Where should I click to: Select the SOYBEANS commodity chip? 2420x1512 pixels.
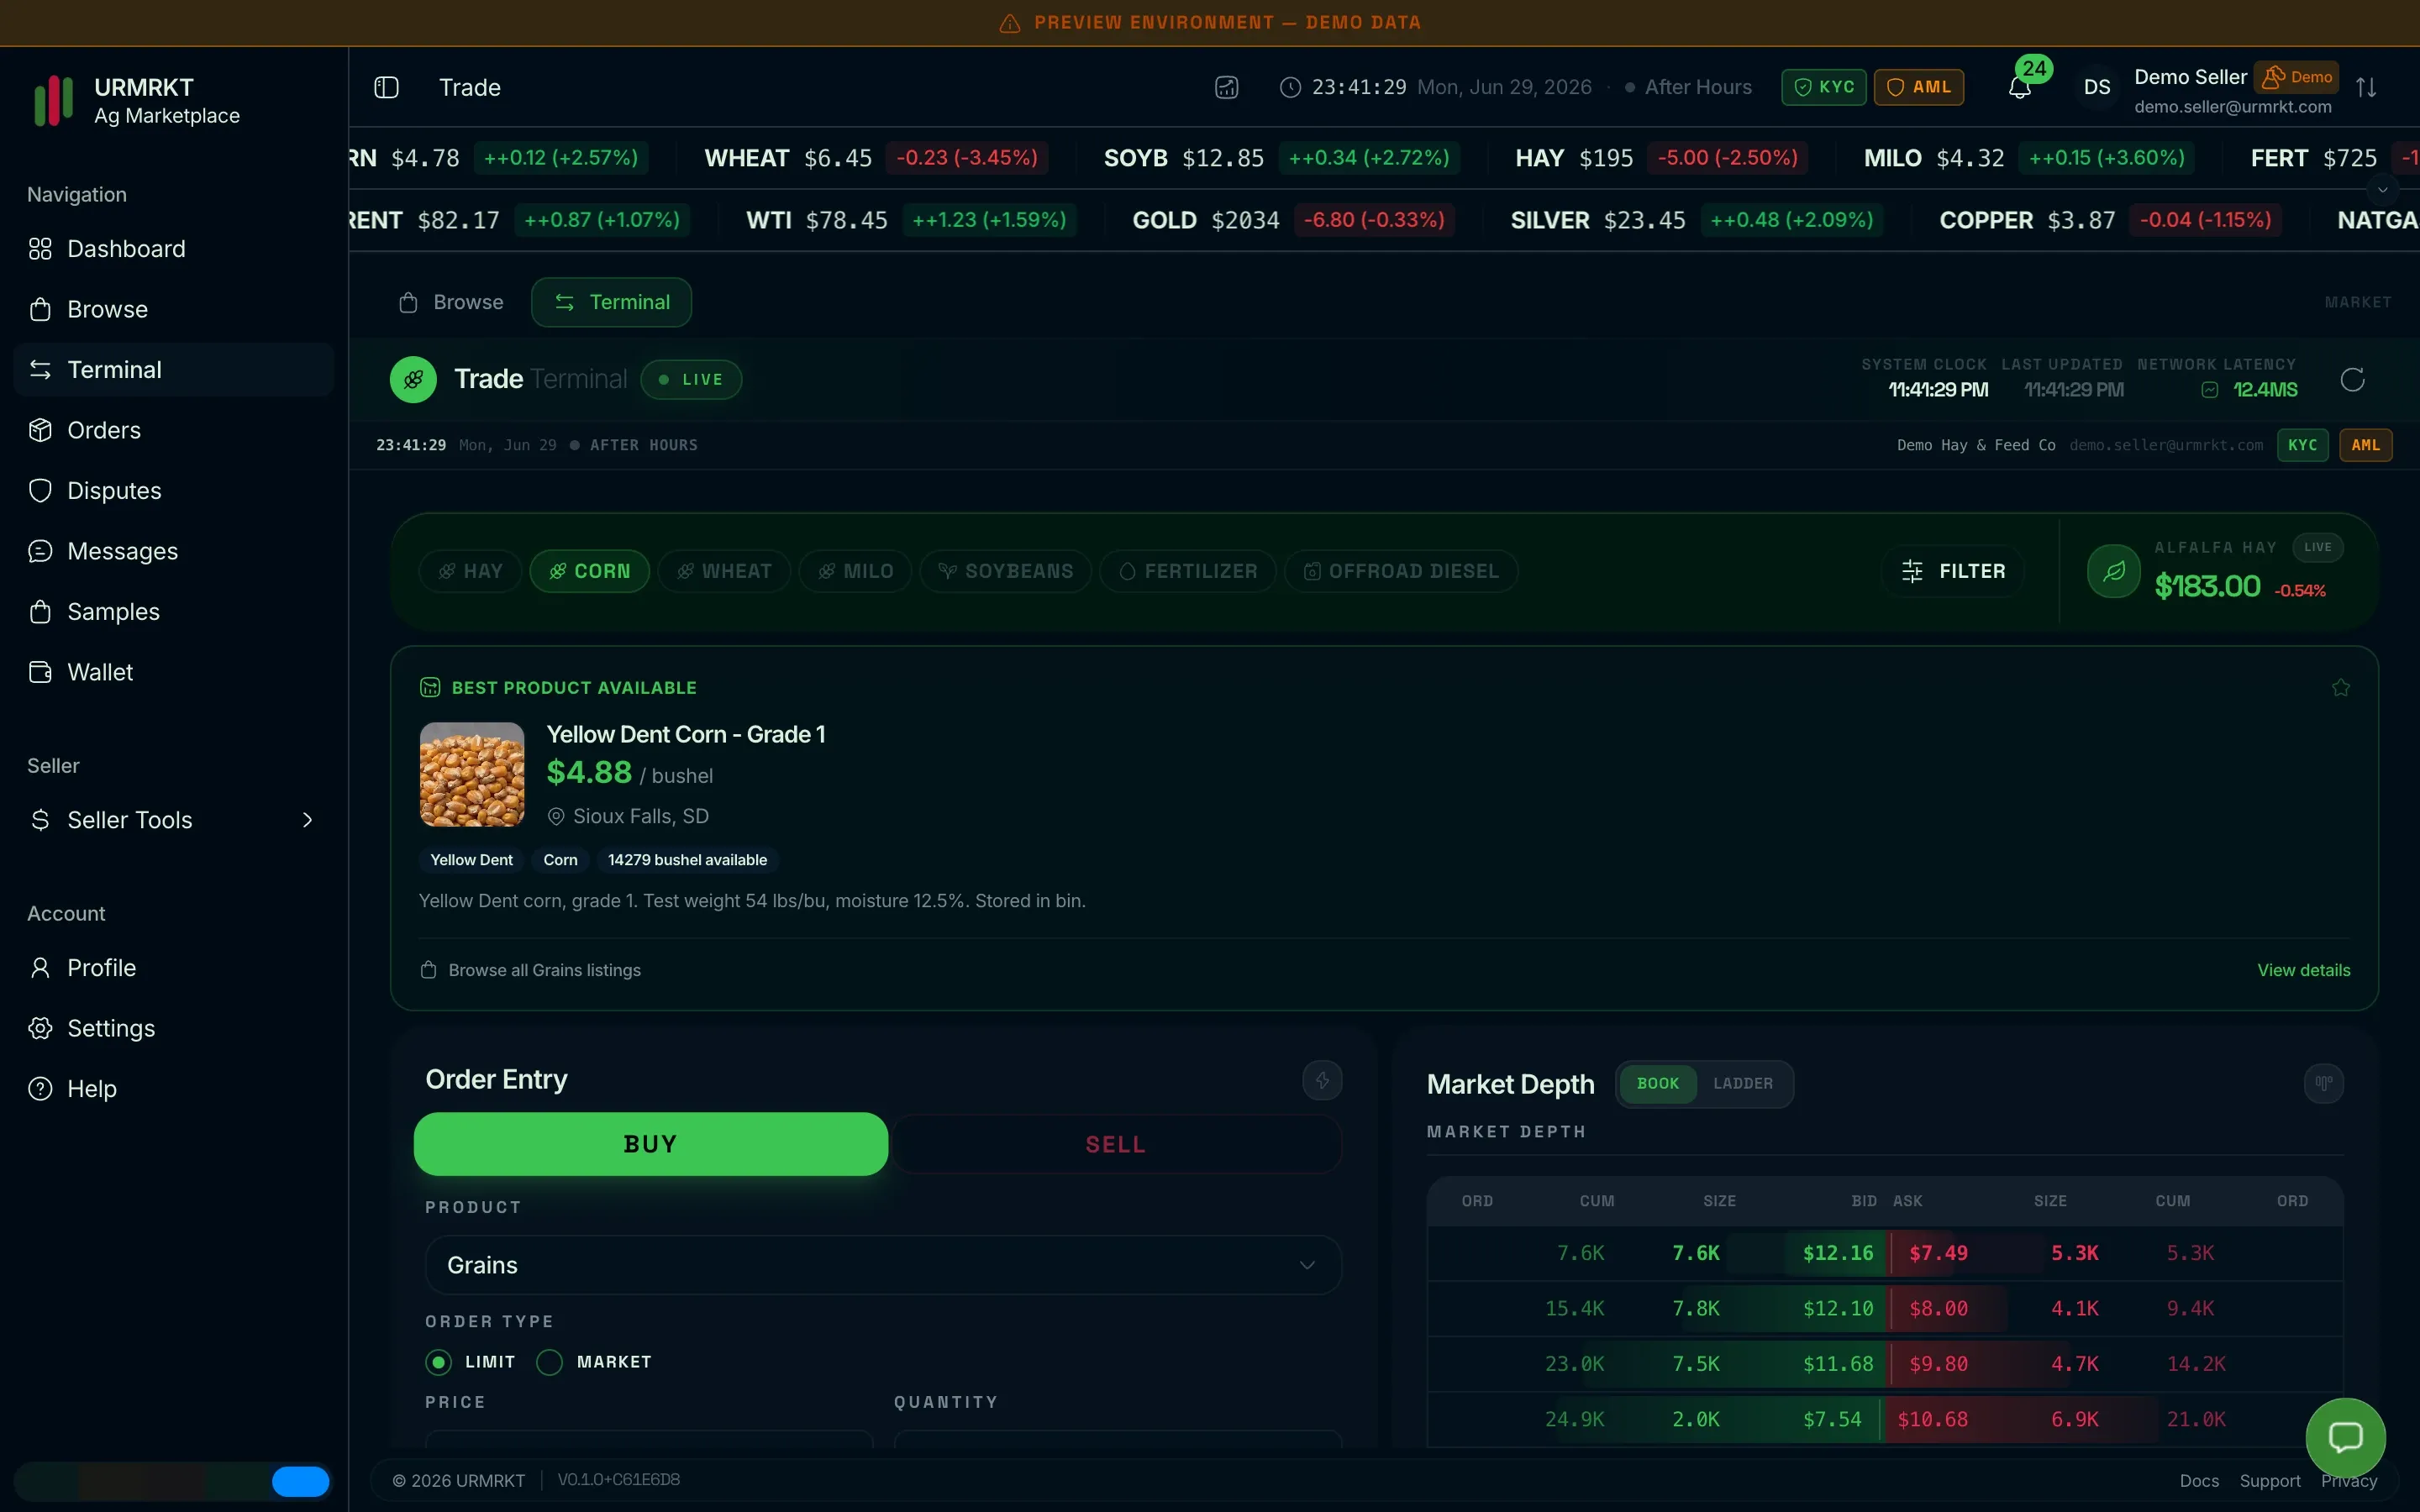coord(1005,571)
